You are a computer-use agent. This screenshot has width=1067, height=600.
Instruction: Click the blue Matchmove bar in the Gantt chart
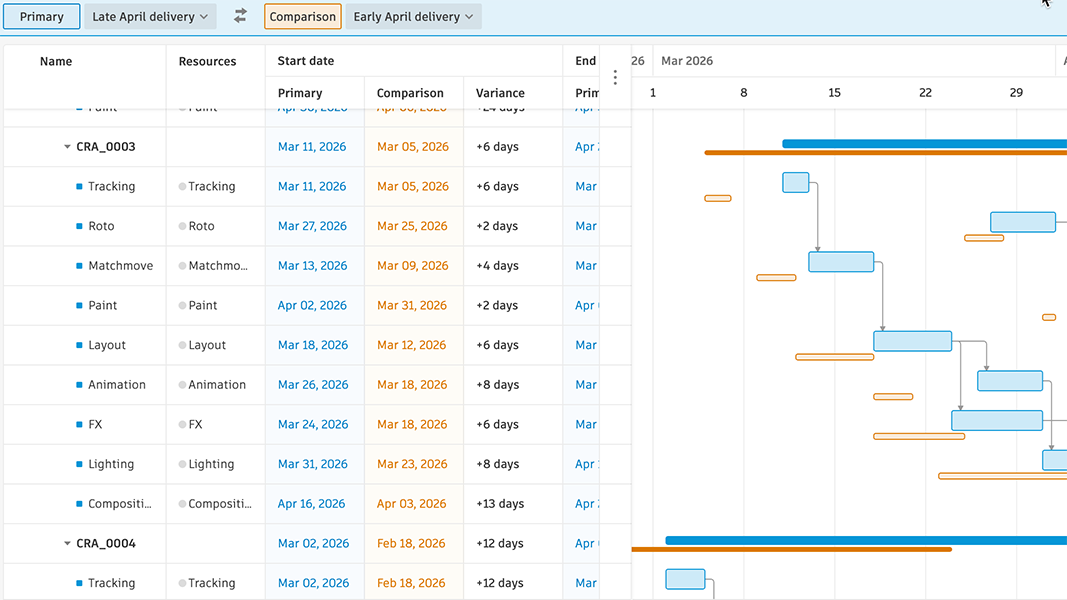coord(841,262)
